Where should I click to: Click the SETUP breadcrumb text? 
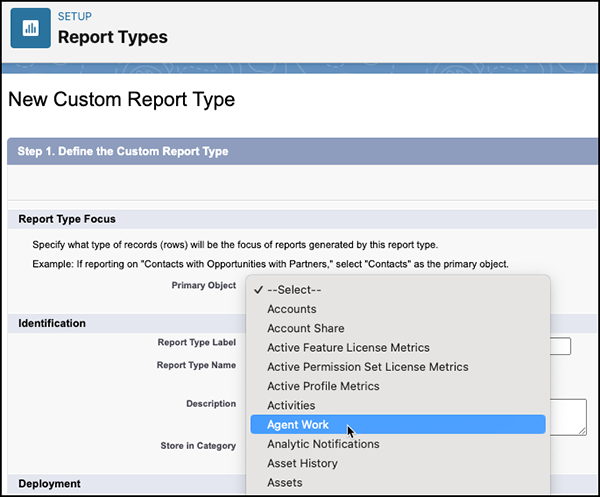tap(75, 16)
